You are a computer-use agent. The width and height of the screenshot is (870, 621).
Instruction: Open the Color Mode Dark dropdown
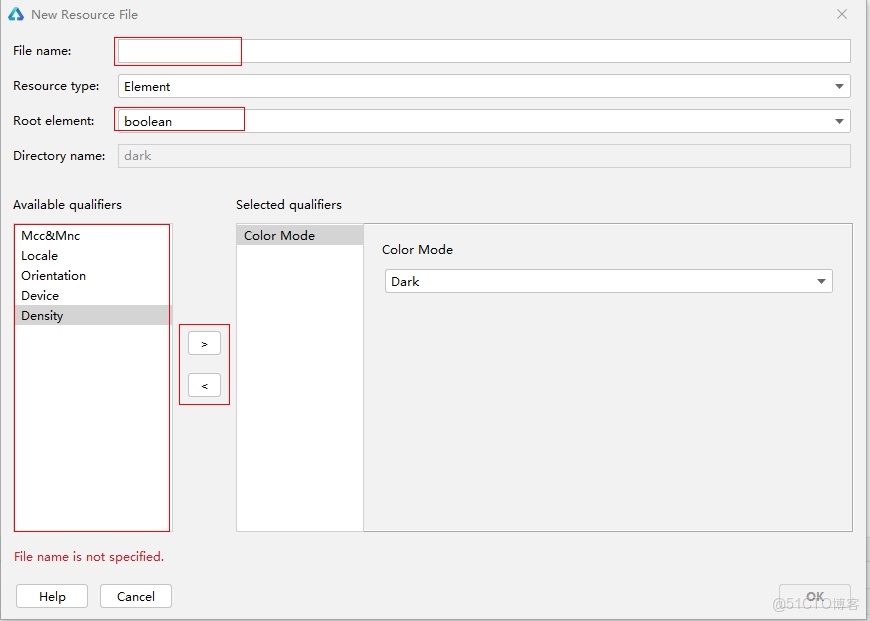(609, 281)
